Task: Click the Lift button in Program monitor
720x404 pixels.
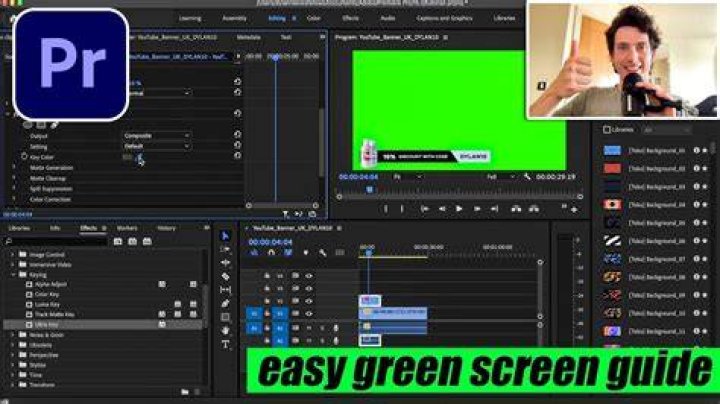Action: 516,209
